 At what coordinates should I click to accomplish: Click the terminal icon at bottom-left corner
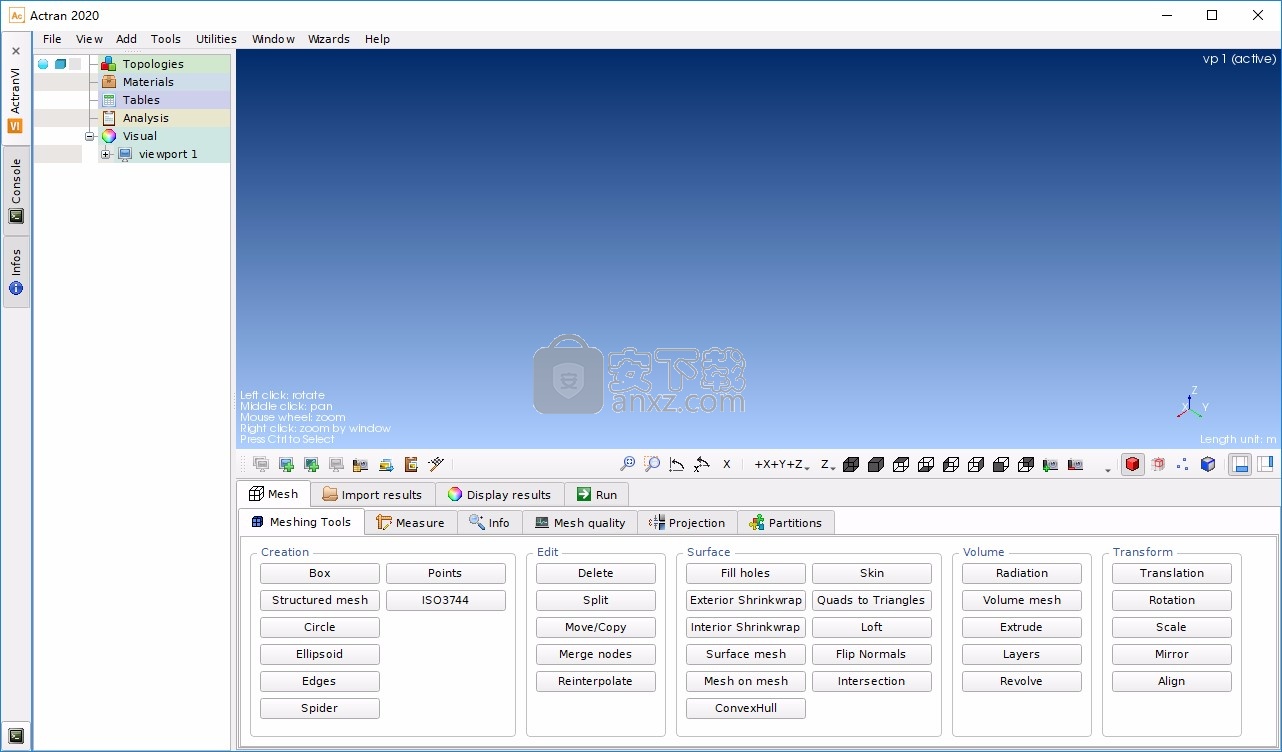[x=16, y=736]
